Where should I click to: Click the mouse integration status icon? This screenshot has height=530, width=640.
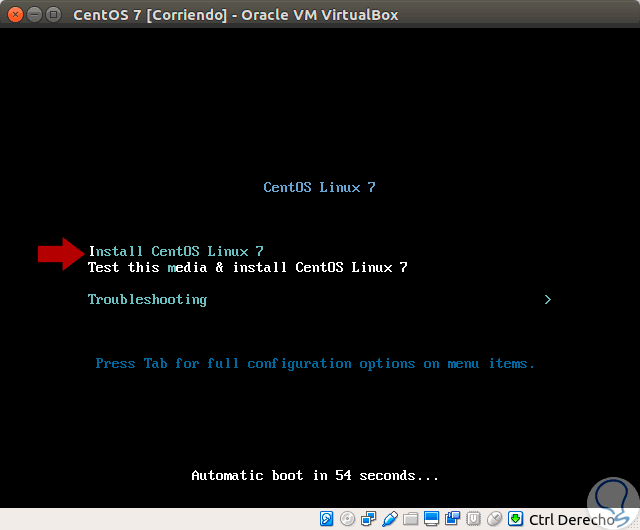tap(494, 519)
